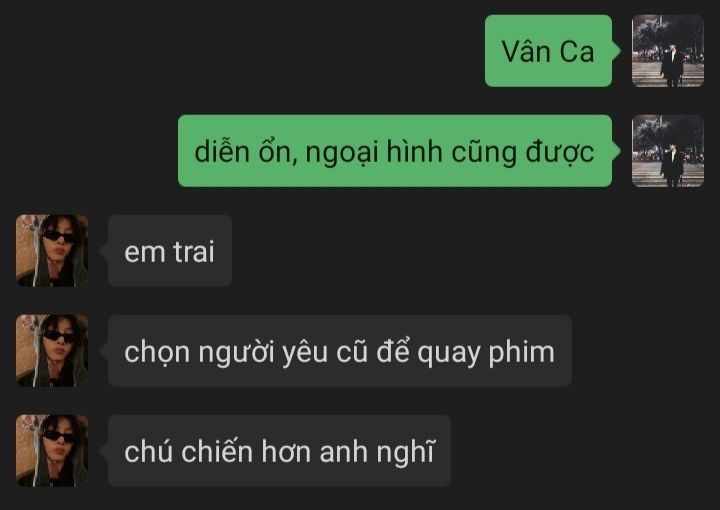This screenshot has height=510, width=720.
Task: Click the word 'nghĩ' in the last message
Action: pos(405,452)
